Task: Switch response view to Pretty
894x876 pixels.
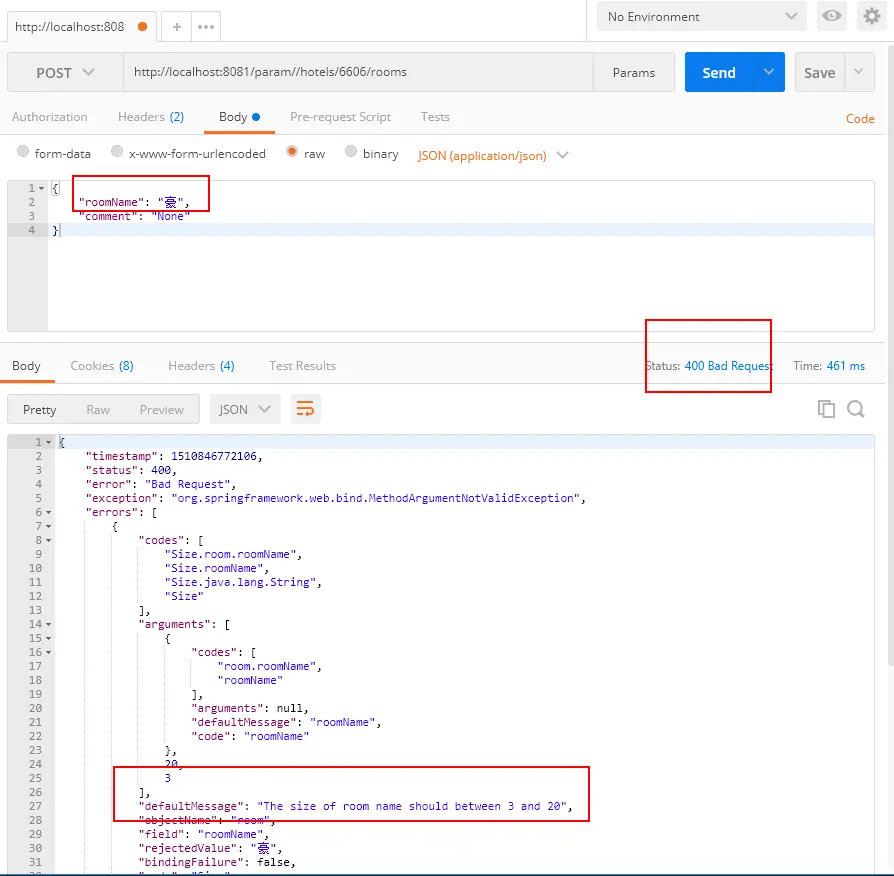Action: (x=39, y=409)
